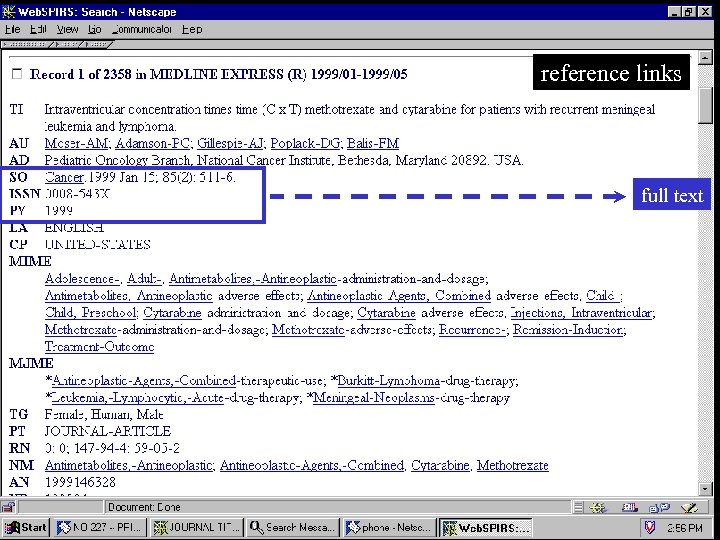
Task: Open the Go menu
Action: tap(95, 29)
